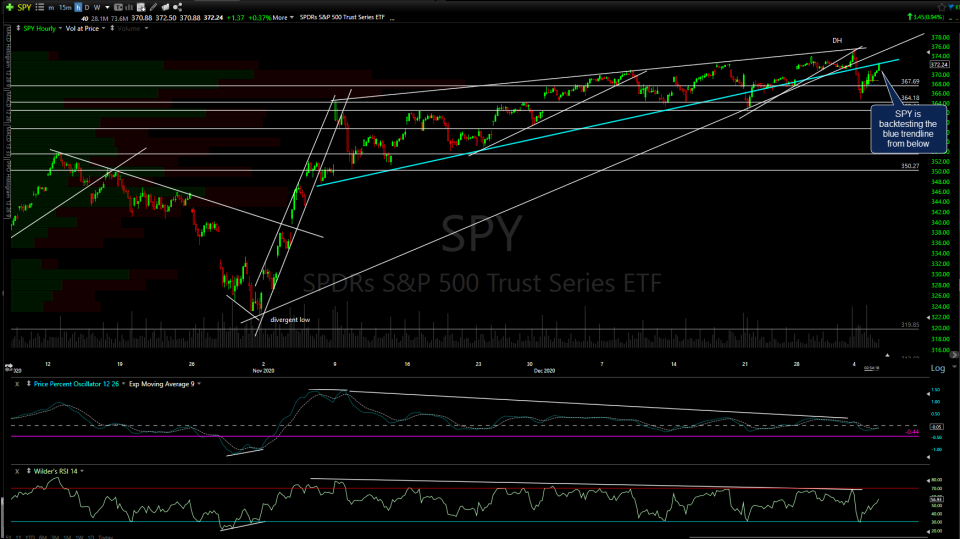Click the 28.1M volume value in quote bar
The width and height of the screenshot is (960, 539).
click(100, 18)
